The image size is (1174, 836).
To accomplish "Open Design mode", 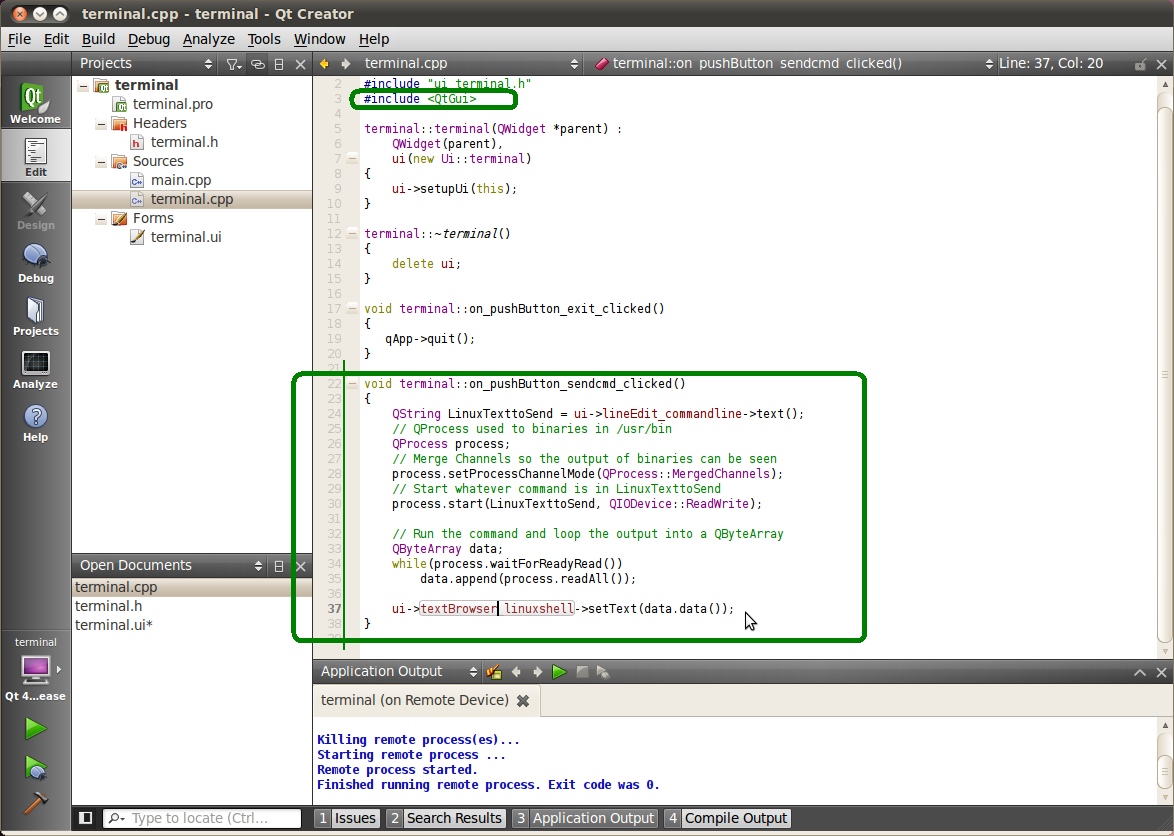I will point(35,210).
